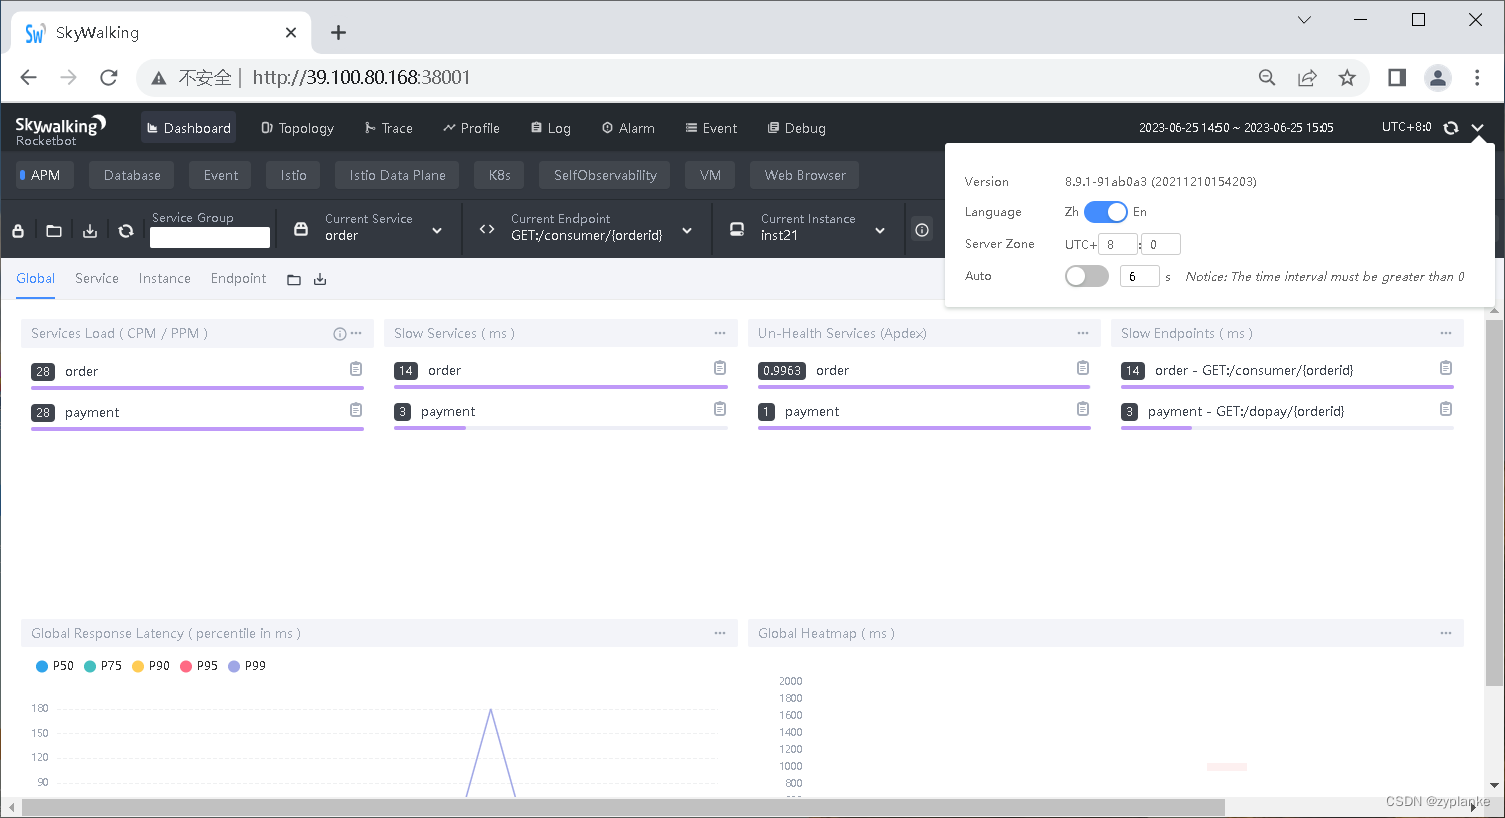
Task: Collapse the settings panel using the top-right chevron
Action: tap(1478, 128)
